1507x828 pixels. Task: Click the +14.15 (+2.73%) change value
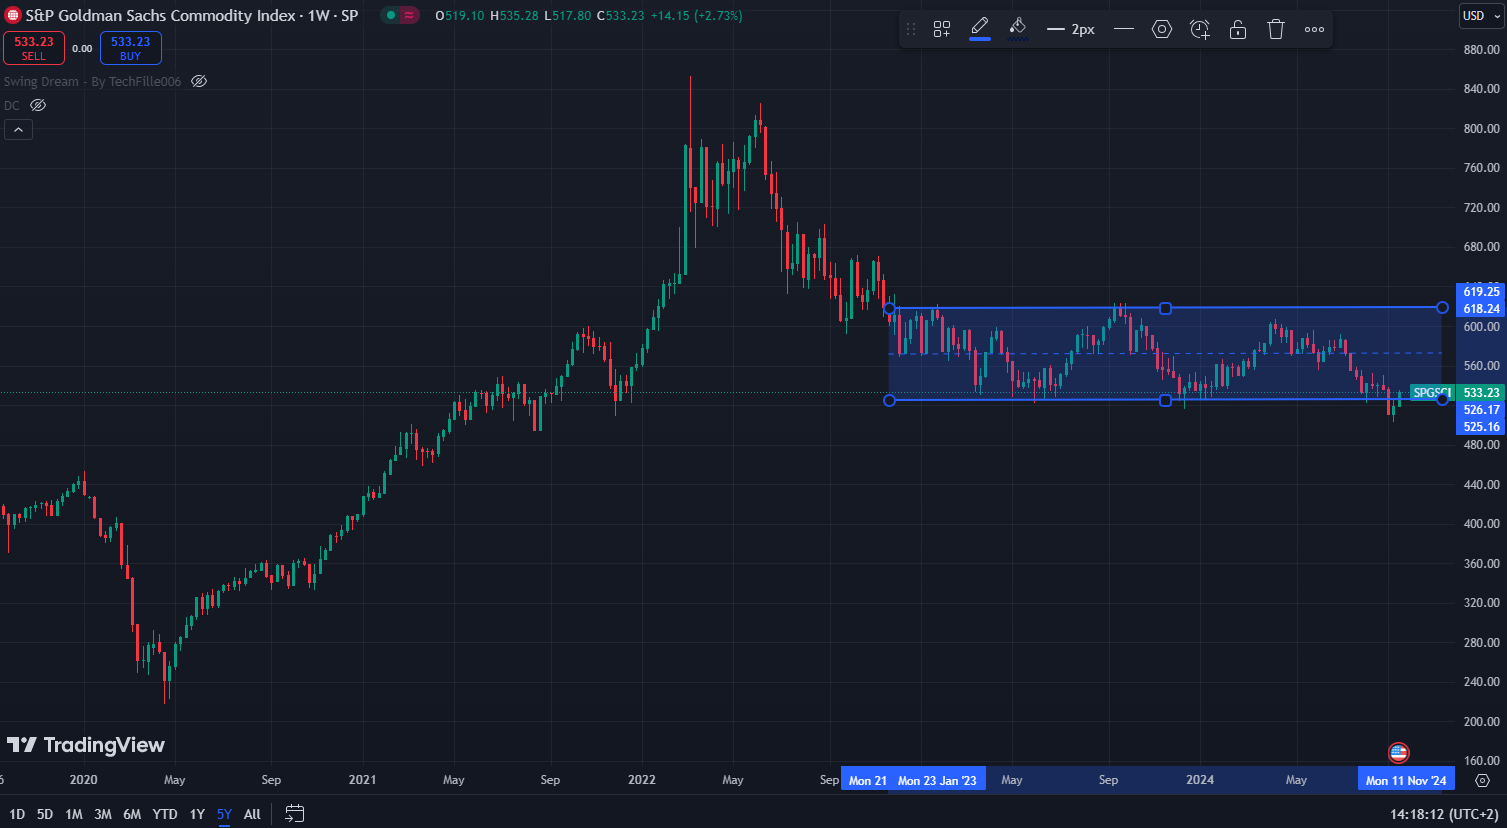pyautogui.click(x=696, y=15)
